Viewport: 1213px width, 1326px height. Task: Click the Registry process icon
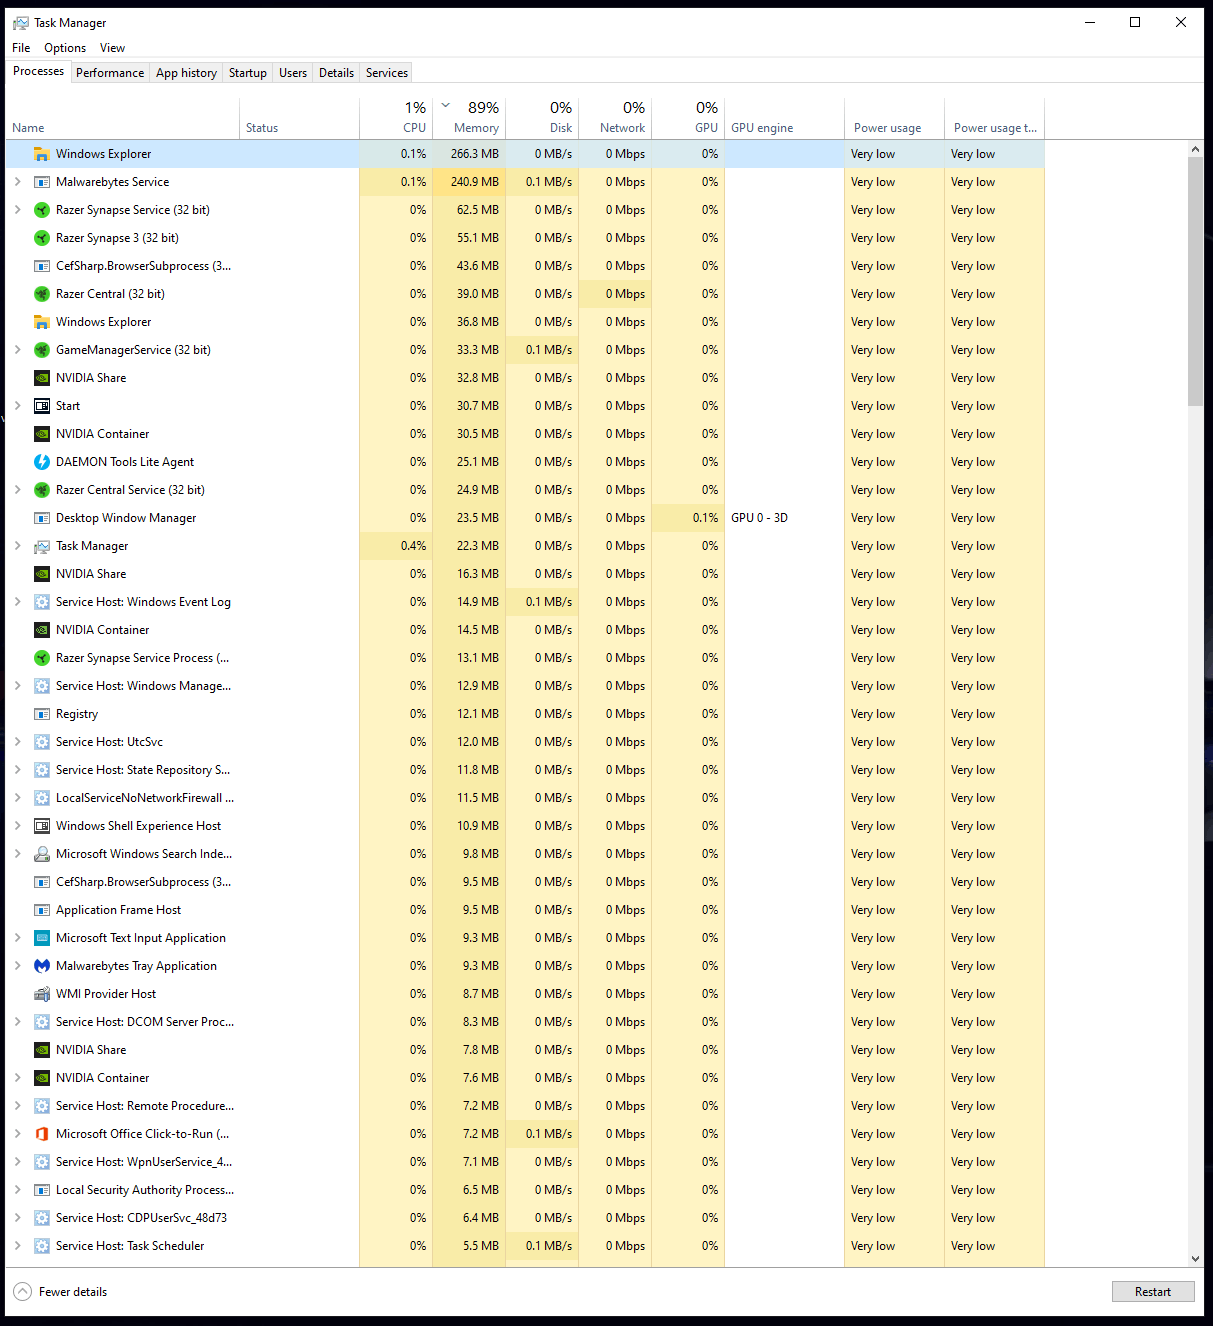(42, 714)
